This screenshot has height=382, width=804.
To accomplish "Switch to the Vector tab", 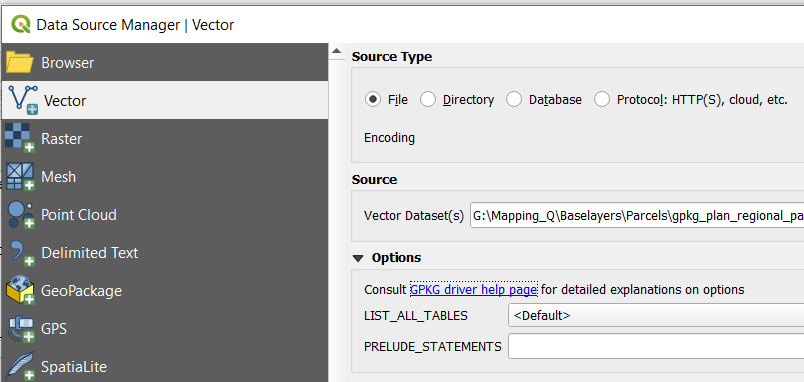I will pos(165,100).
